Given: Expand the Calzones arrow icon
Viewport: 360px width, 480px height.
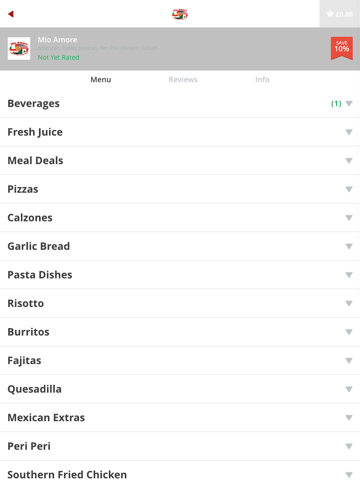Looking at the screenshot, I should 349,218.
